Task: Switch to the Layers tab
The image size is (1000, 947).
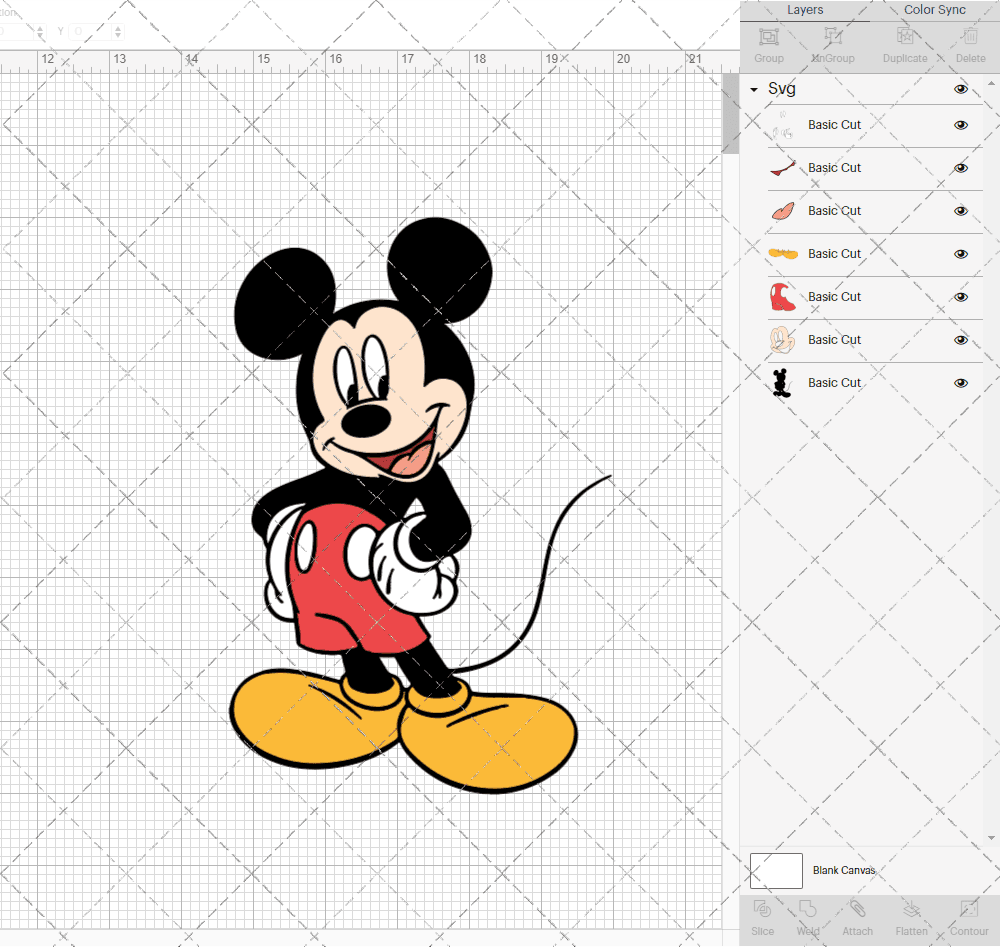Action: 804,10
